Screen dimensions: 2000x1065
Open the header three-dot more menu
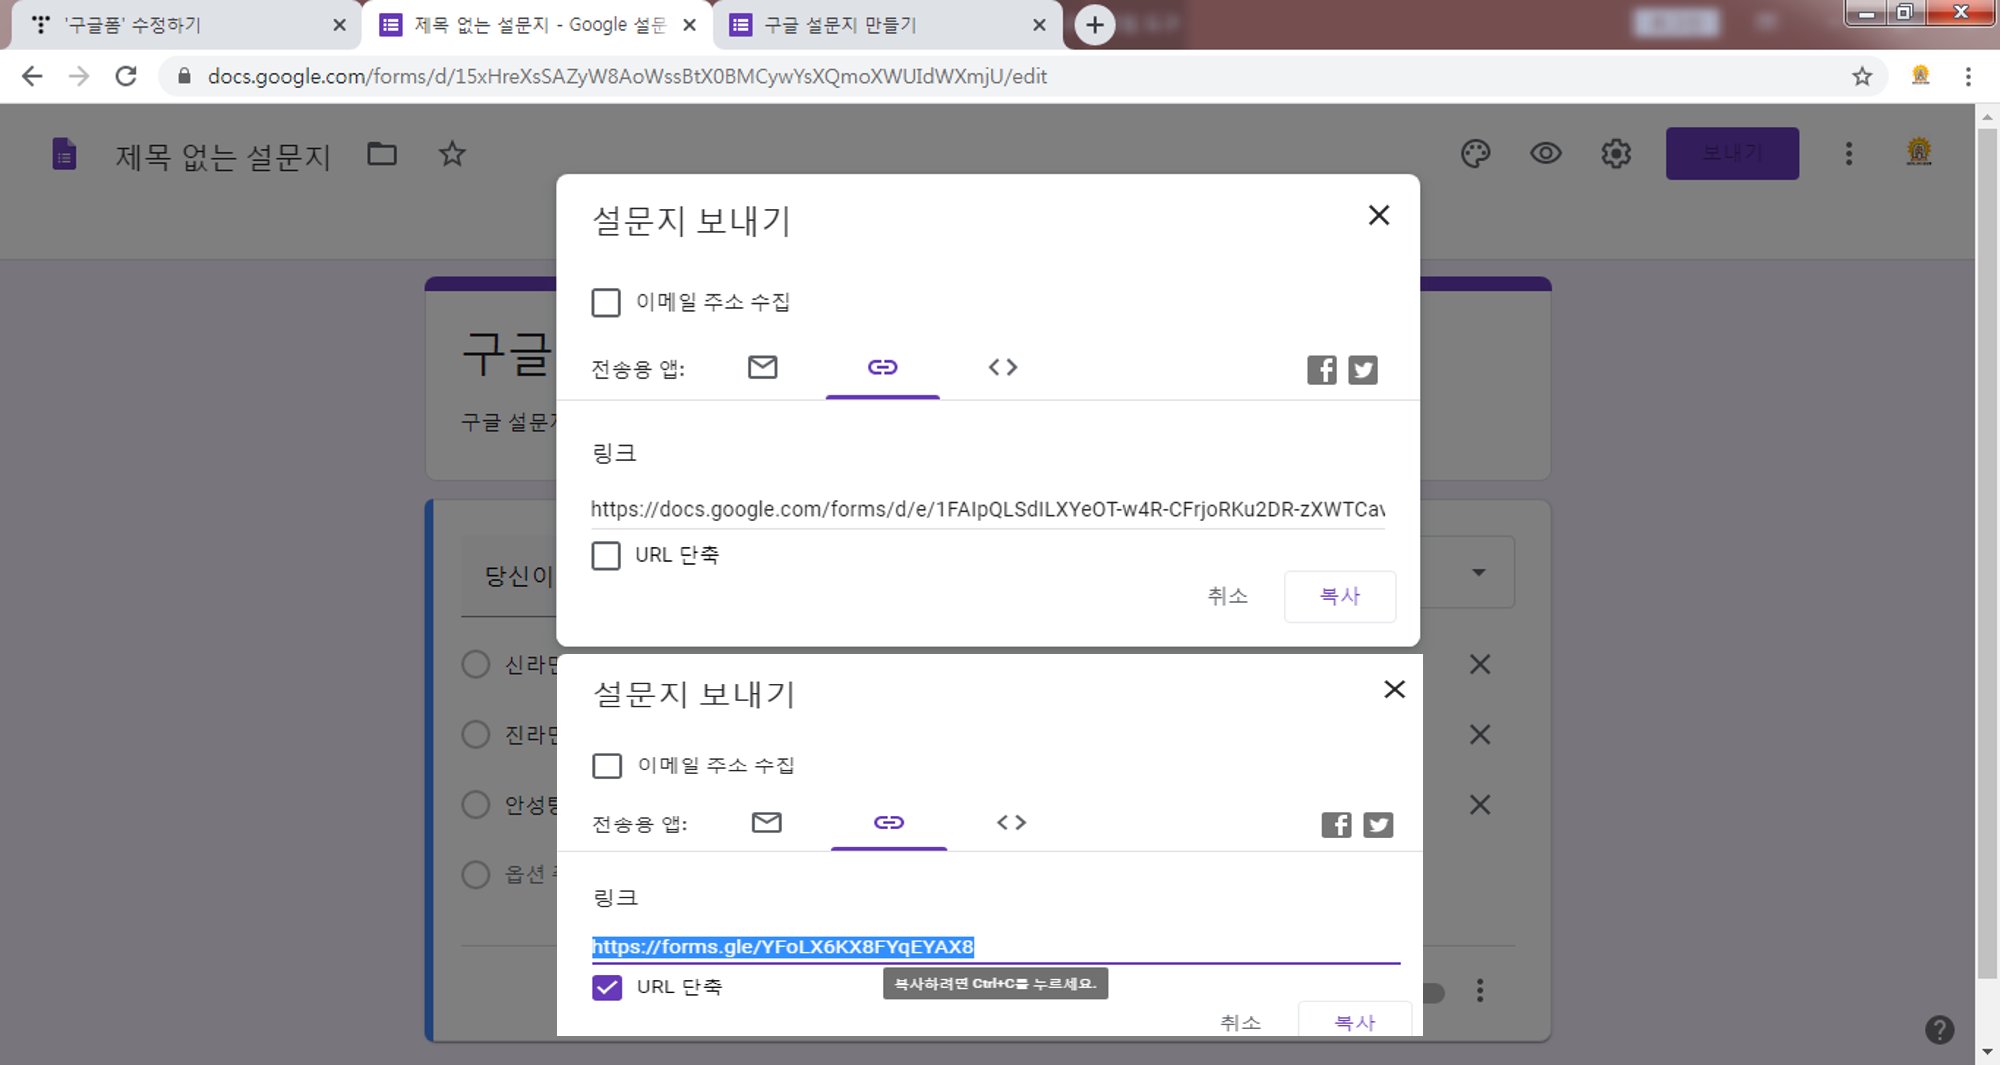click(1849, 154)
